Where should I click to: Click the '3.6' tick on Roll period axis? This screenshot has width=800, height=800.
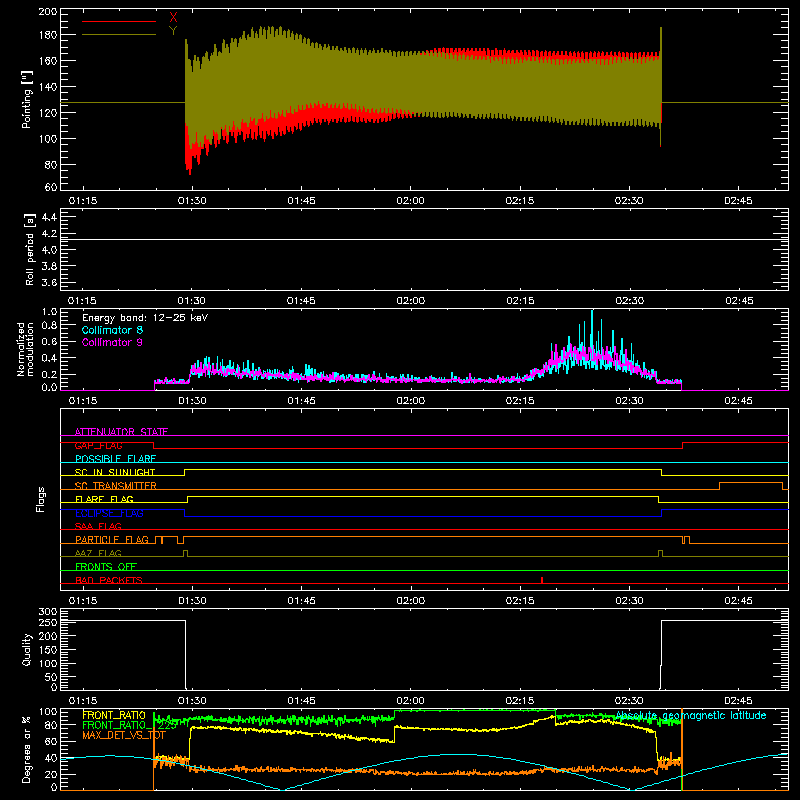coord(49,282)
